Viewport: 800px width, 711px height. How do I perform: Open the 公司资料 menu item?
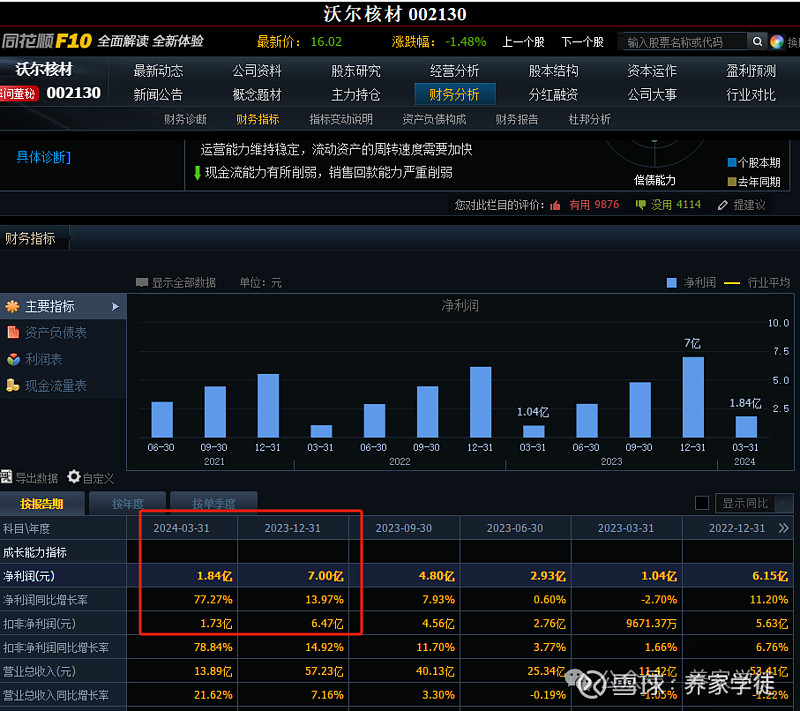pyautogui.click(x=257, y=71)
